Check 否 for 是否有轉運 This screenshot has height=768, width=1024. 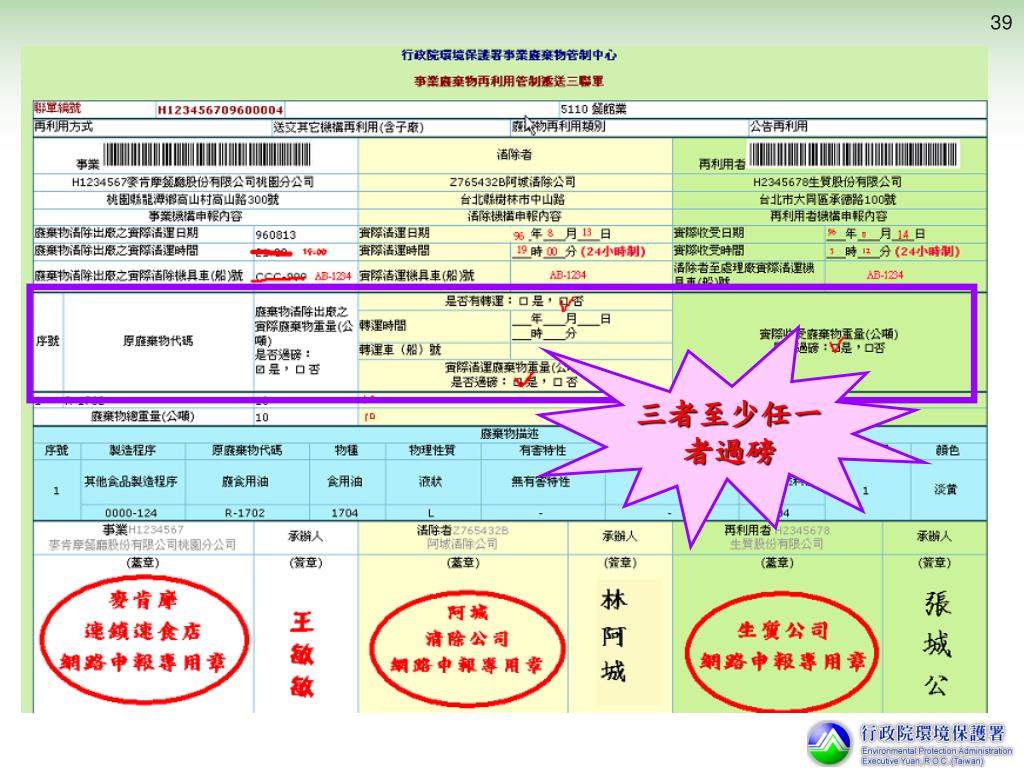565,302
